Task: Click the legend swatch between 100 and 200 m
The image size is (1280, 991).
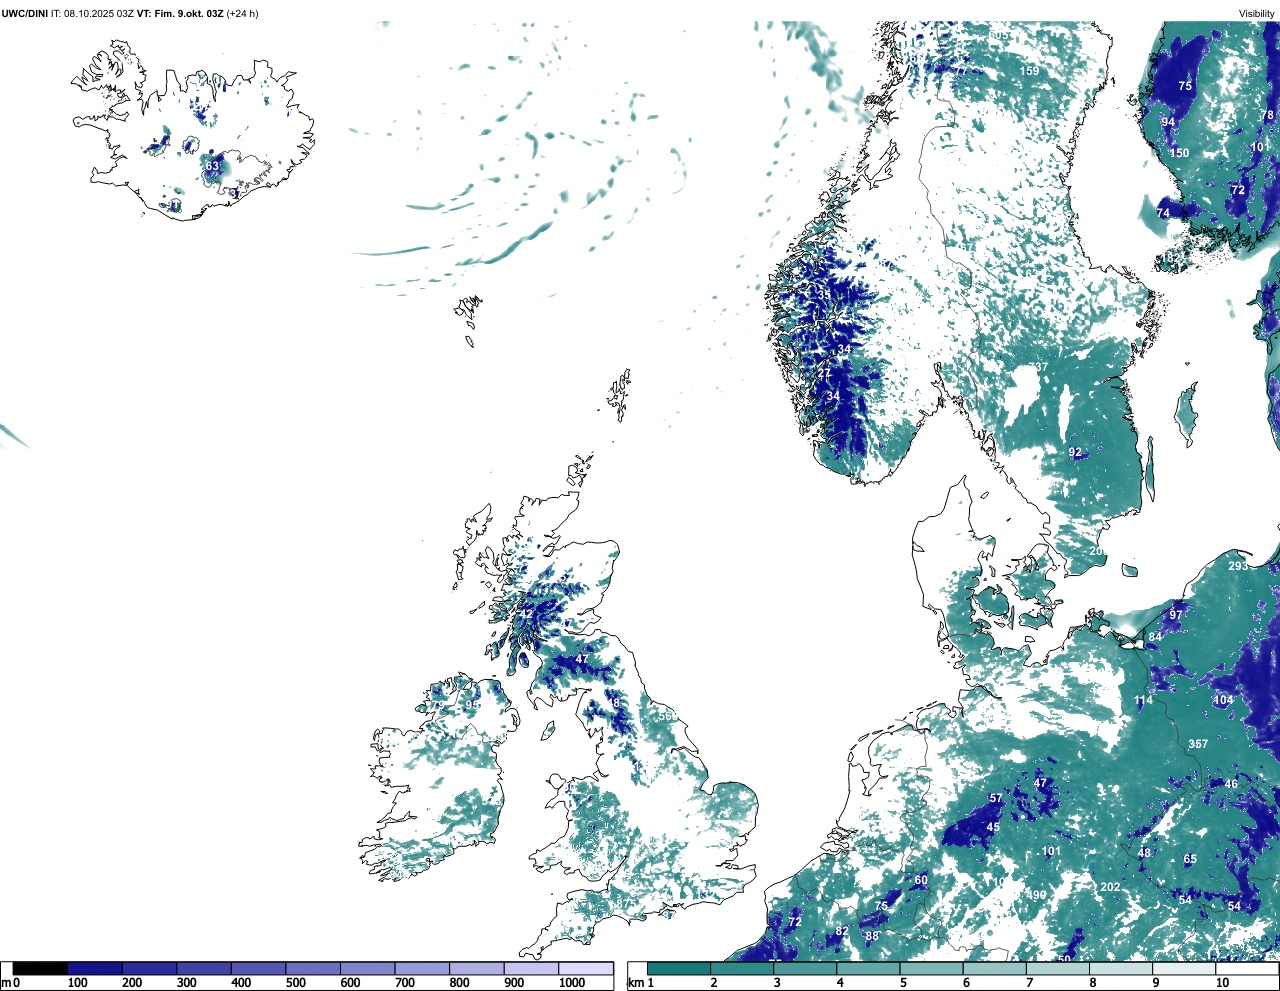Action: 95,968
